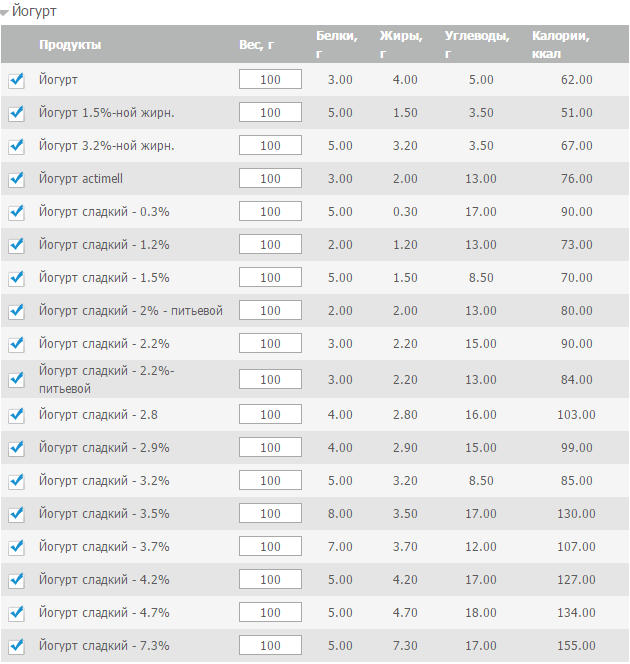Toggle Йогурт сладкий - 2% - питьевой checkbox

click(x=16, y=311)
